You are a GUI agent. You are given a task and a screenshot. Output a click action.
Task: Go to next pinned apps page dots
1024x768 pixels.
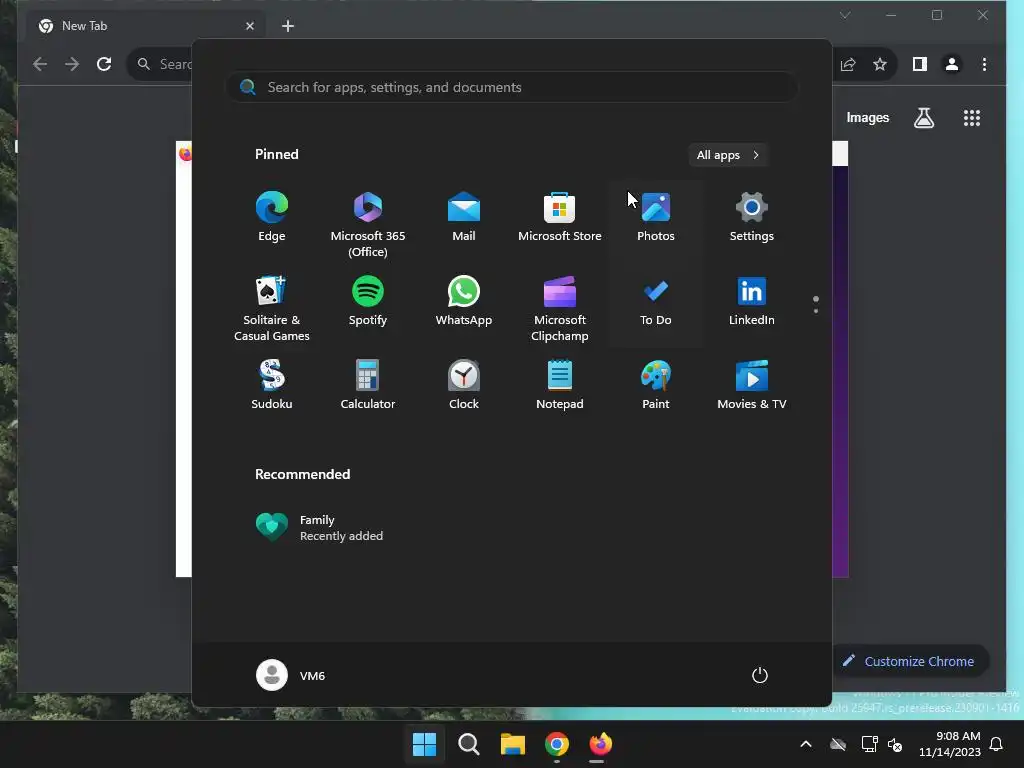816,305
